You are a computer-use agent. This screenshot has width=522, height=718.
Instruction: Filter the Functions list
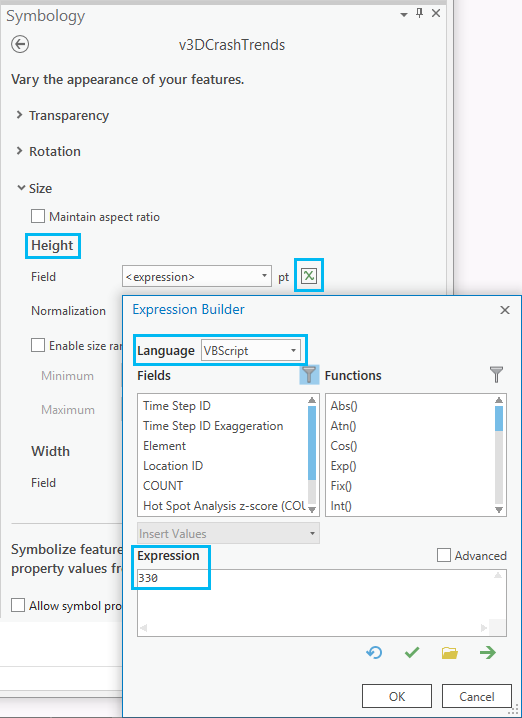(x=496, y=375)
